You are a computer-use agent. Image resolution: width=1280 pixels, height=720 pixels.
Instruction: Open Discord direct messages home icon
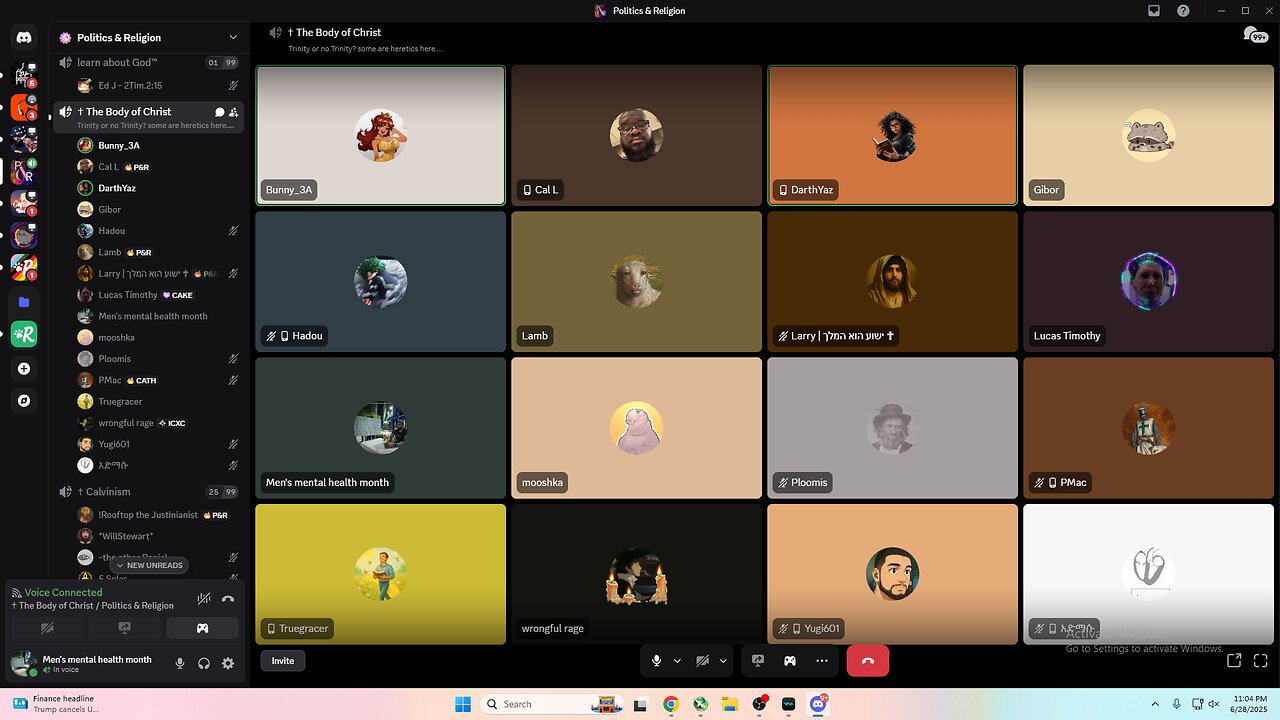[x=24, y=38]
